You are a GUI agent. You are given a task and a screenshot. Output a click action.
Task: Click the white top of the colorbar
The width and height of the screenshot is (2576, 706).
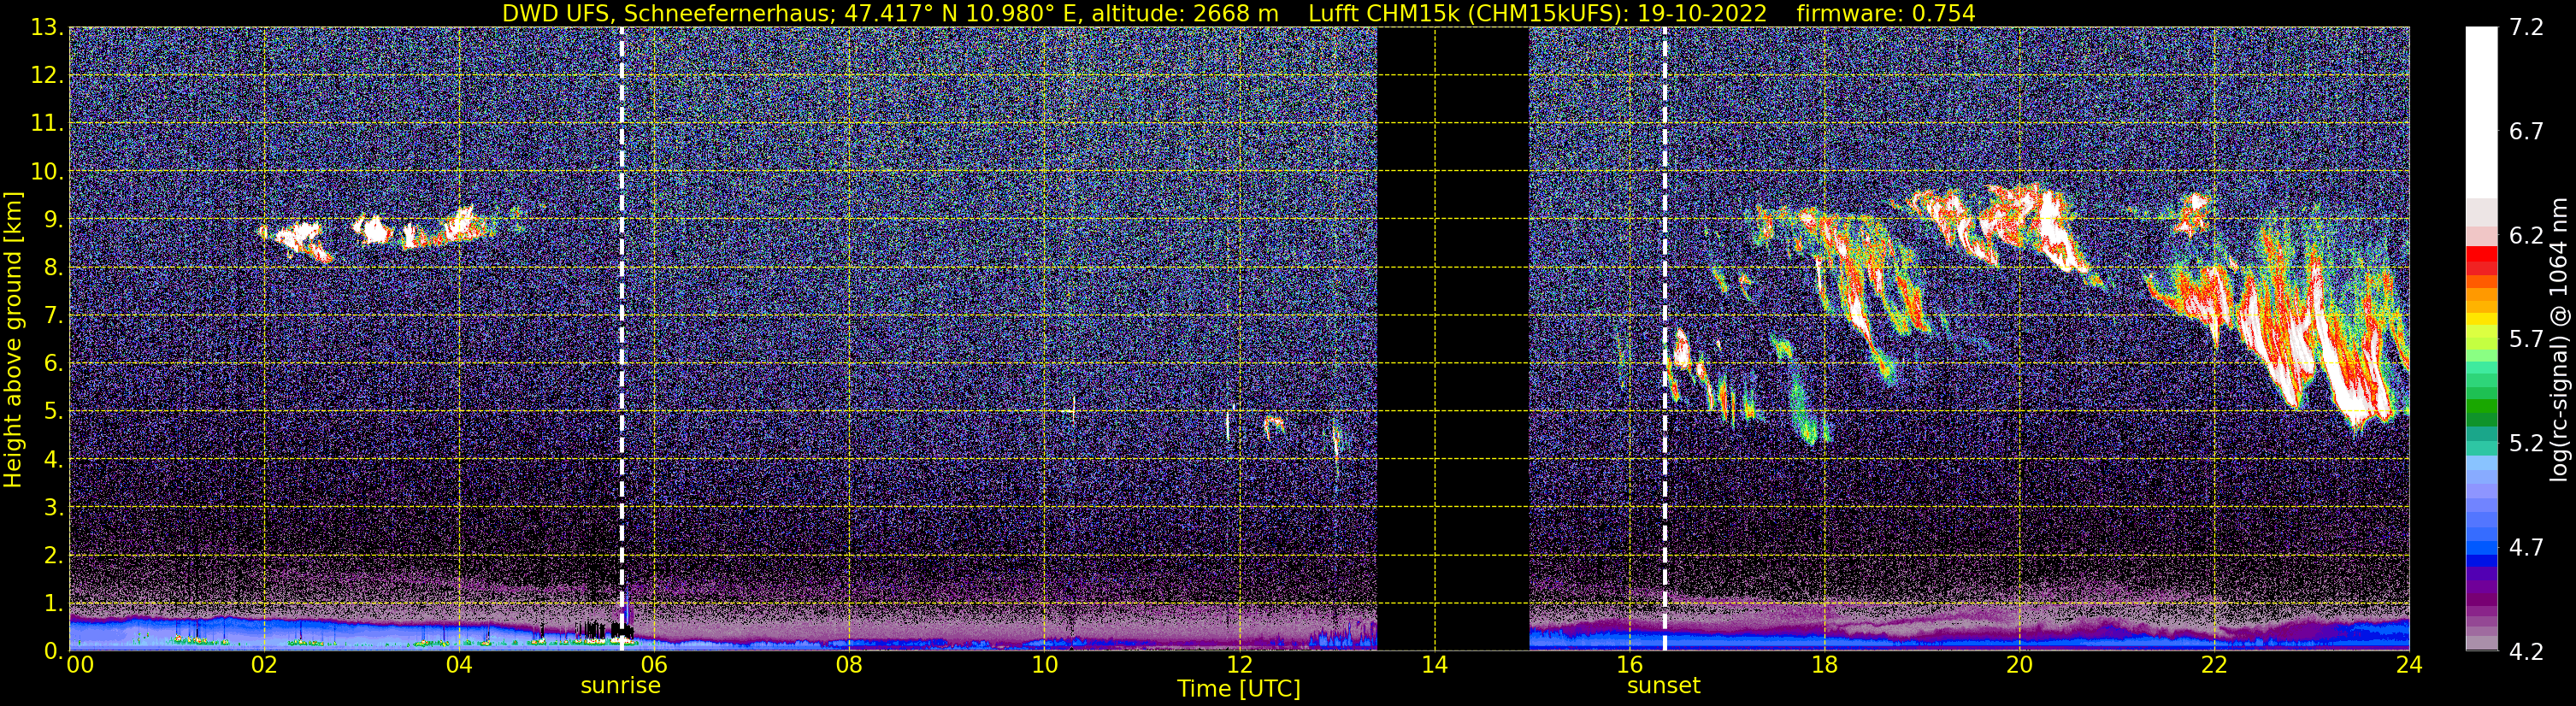tap(2481, 110)
